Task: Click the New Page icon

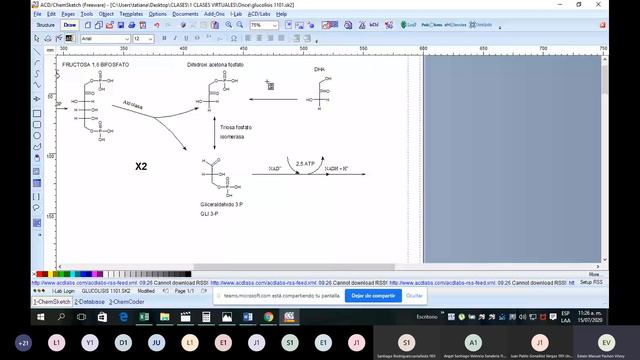Action: 88,25
